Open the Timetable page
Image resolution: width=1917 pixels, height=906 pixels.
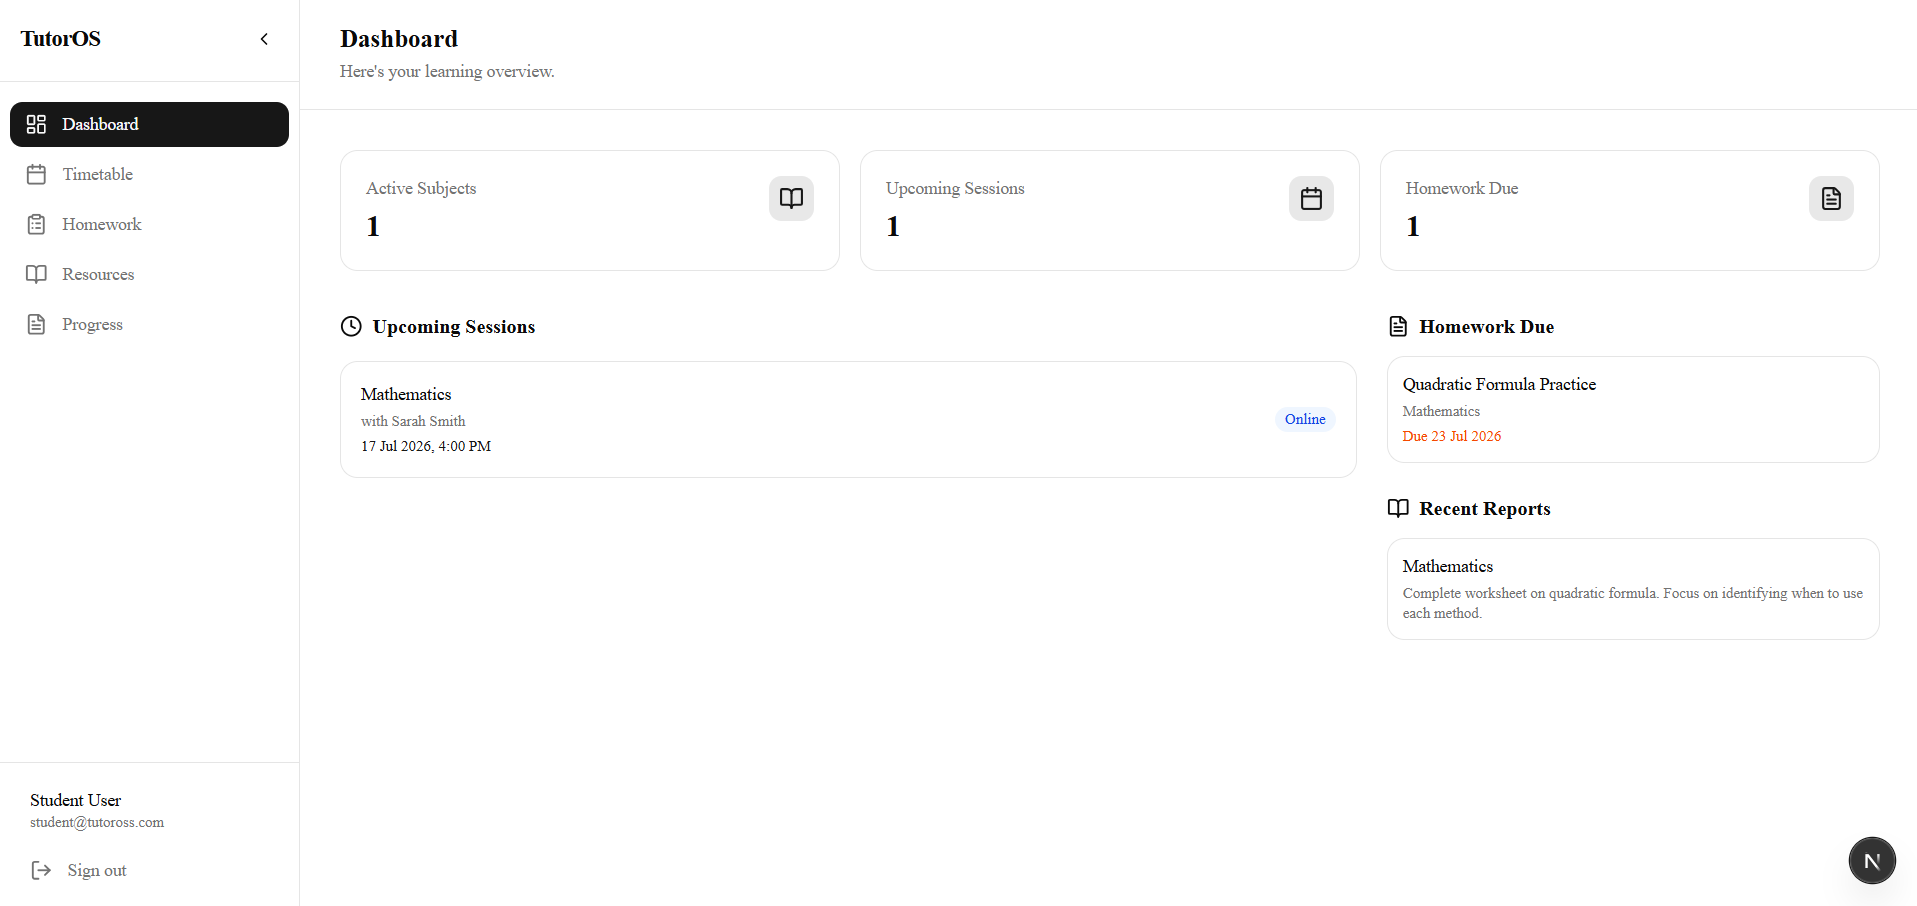tap(149, 174)
